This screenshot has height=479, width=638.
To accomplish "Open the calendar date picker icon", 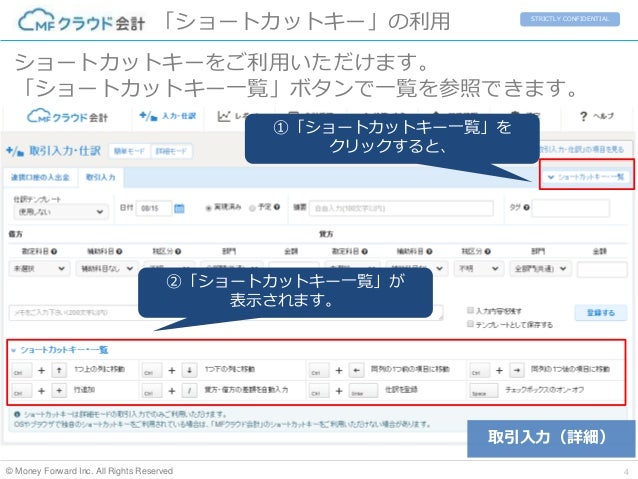I will pyautogui.click(x=179, y=208).
